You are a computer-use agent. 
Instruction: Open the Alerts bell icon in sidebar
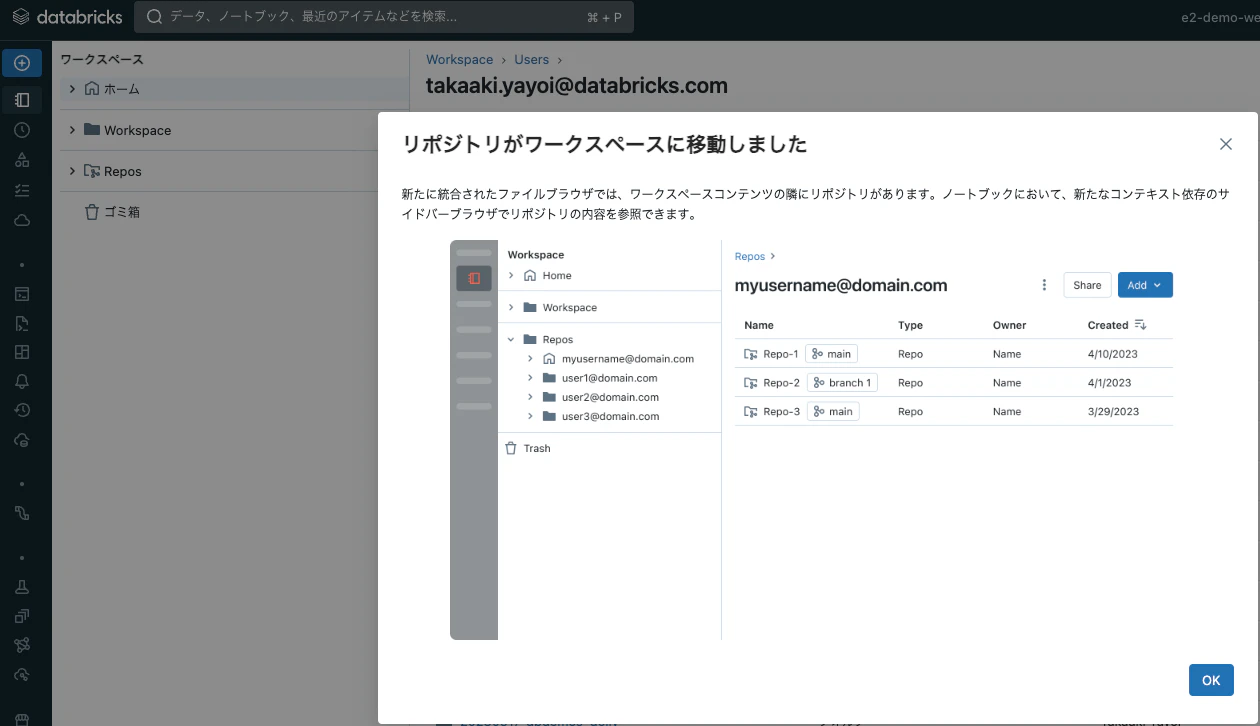22,381
